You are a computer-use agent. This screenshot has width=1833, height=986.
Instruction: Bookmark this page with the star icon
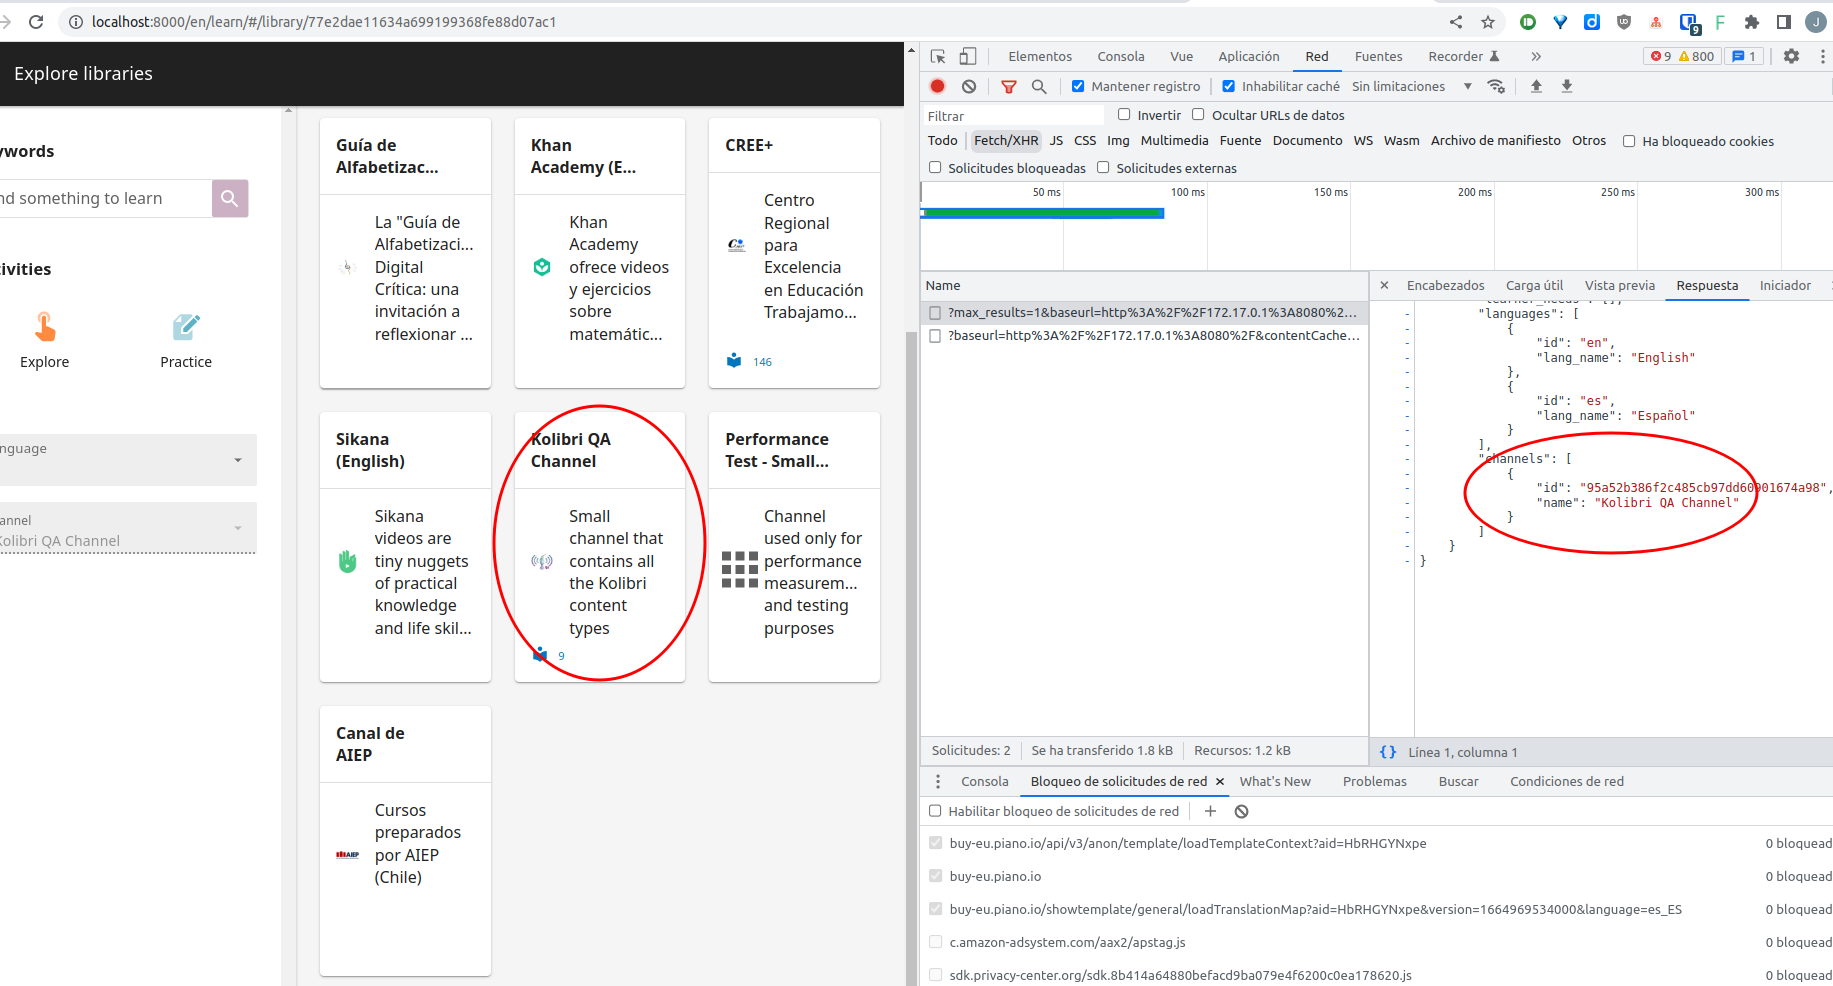coord(1488,22)
